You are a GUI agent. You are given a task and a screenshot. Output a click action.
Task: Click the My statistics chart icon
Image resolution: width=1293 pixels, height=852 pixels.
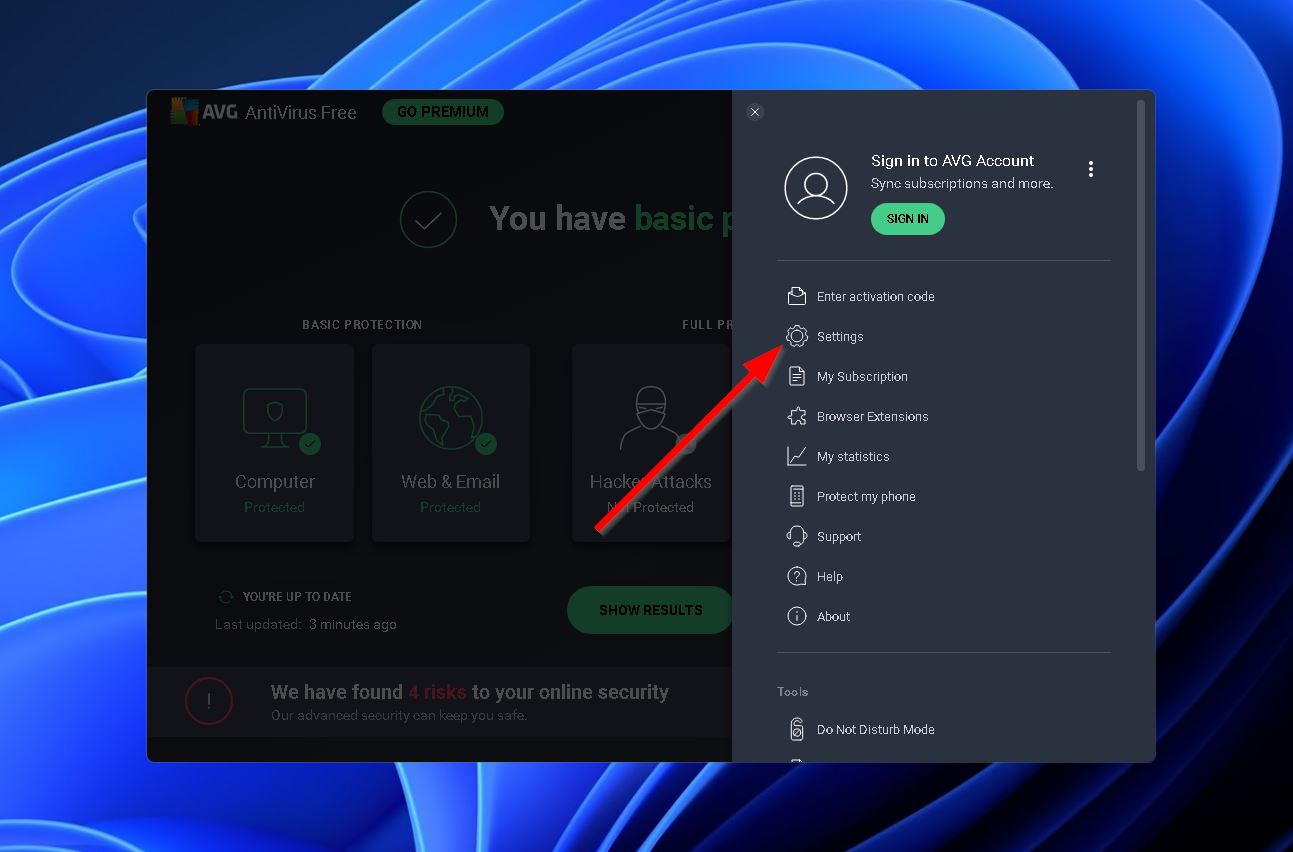click(797, 456)
